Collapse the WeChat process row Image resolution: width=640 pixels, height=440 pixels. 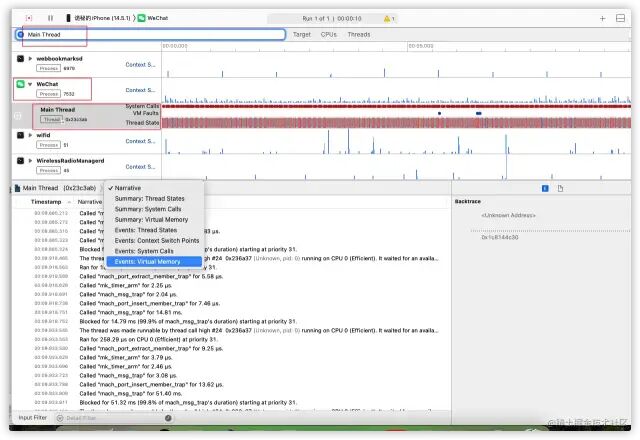pos(30,84)
